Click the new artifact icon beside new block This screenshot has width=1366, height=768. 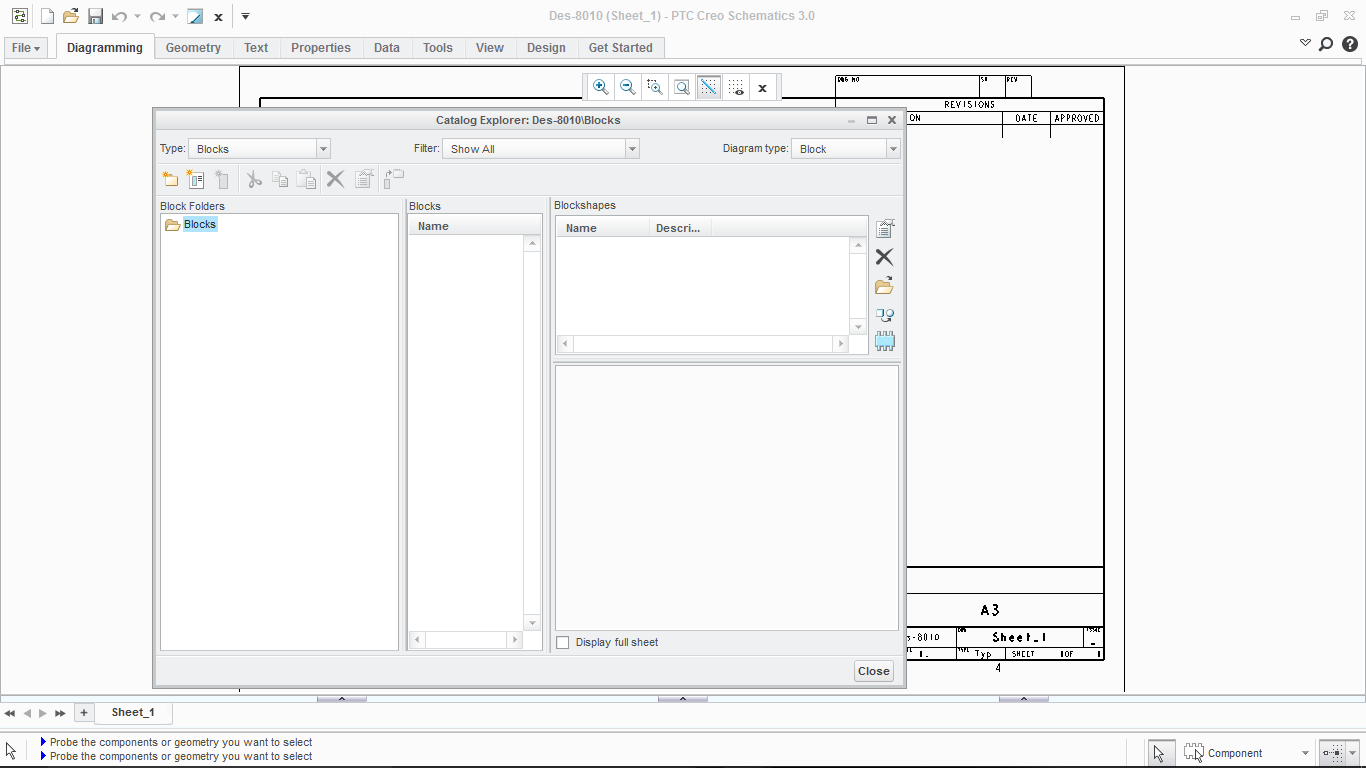coord(221,179)
